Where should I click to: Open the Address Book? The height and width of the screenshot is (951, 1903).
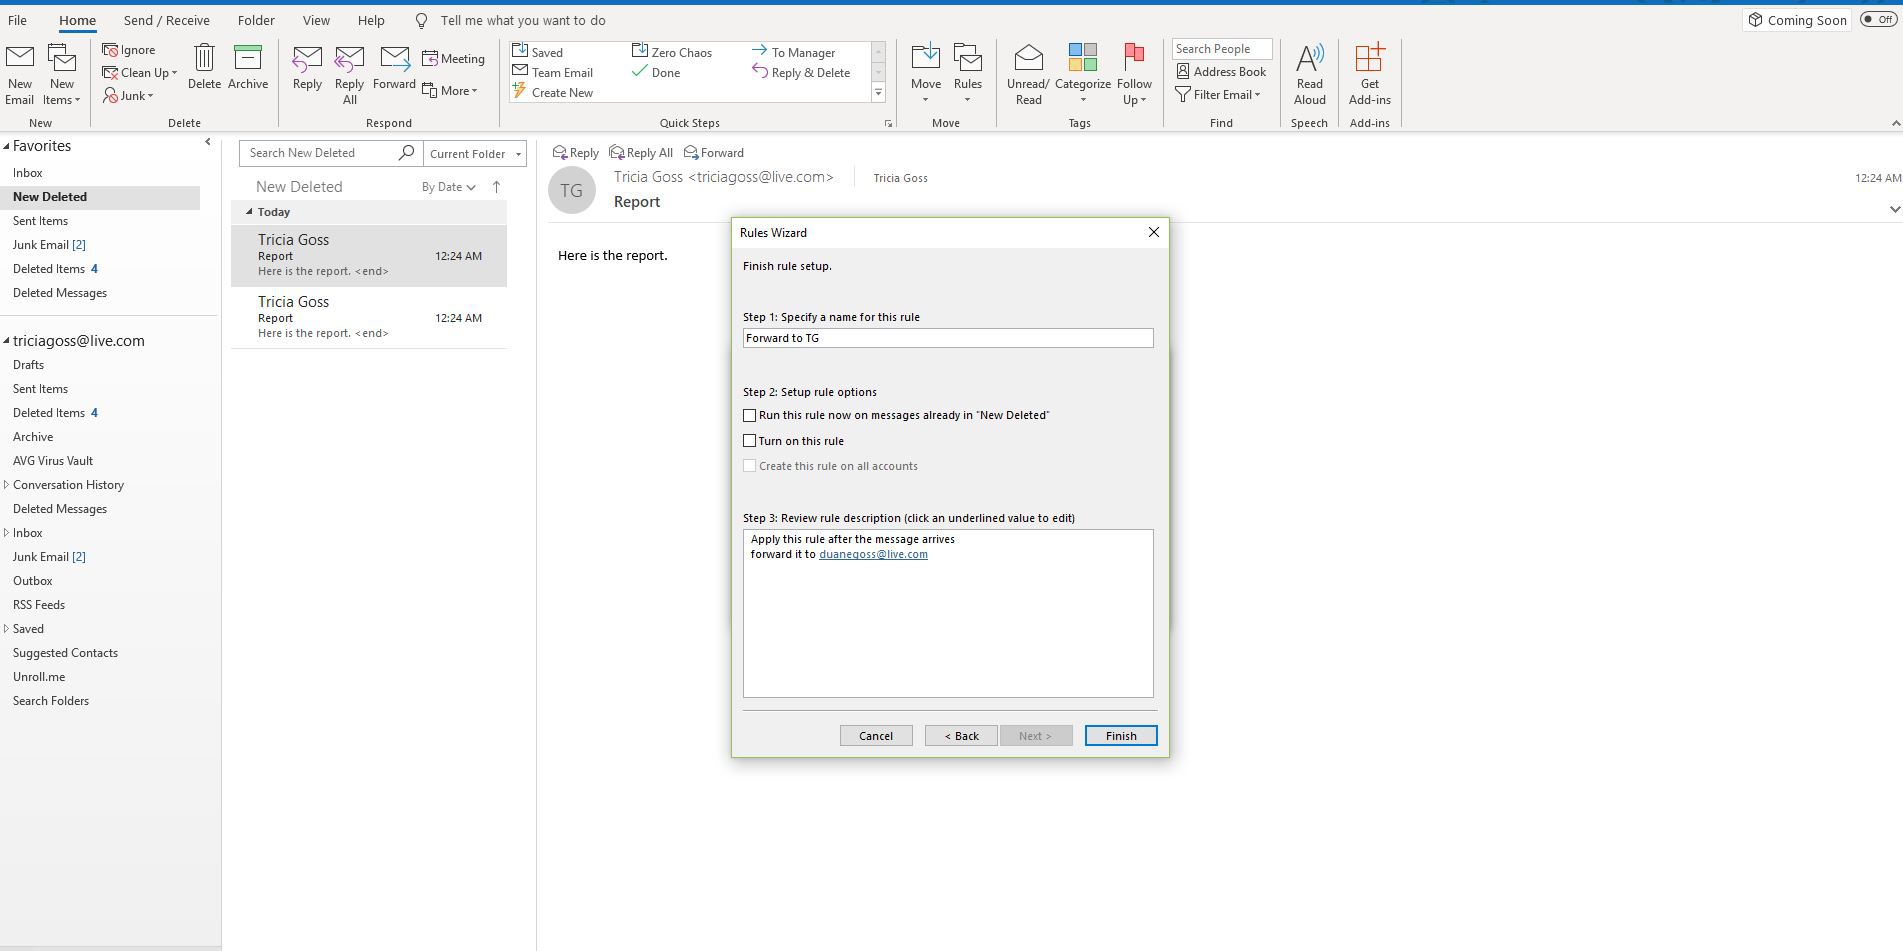point(1221,71)
